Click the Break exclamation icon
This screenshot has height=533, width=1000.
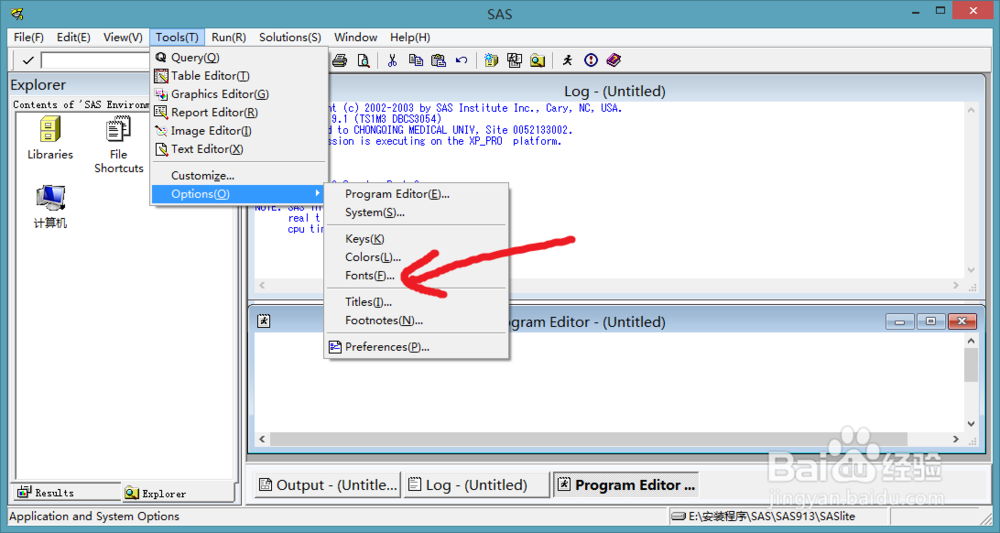[591, 61]
